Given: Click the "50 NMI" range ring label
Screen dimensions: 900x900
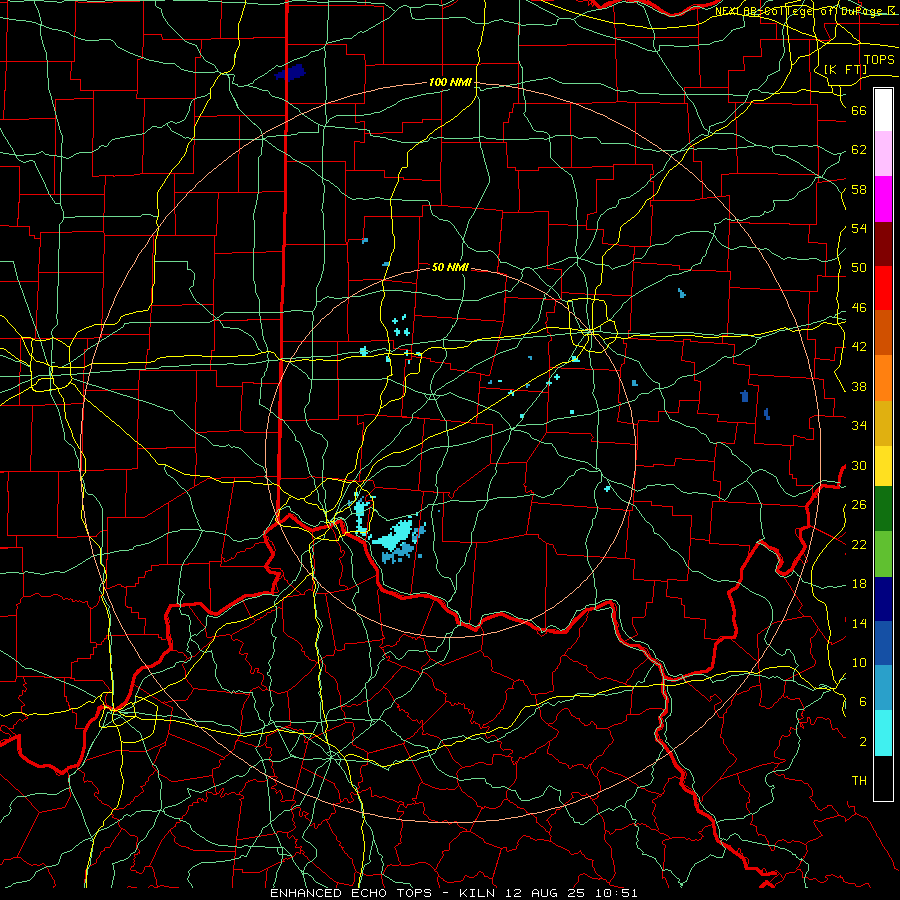Looking at the screenshot, I should coord(450,267).
